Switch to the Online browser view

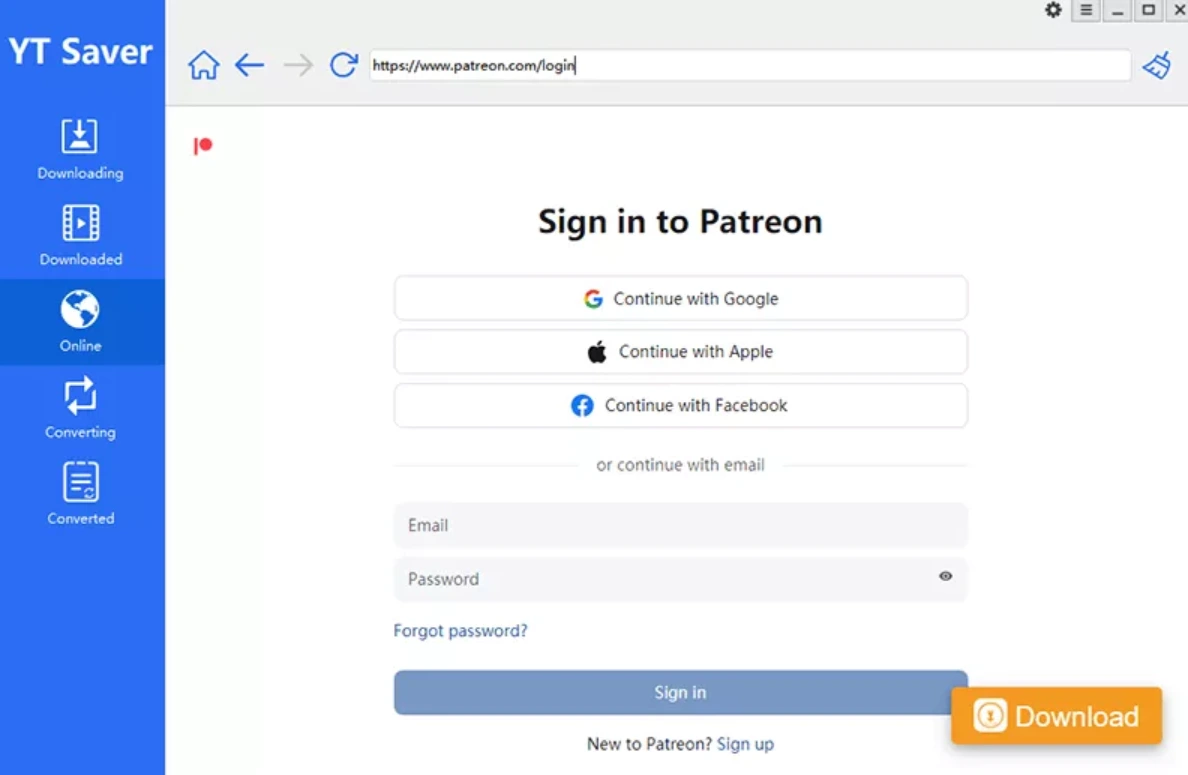pyautogui.click(x=80, y=320)
